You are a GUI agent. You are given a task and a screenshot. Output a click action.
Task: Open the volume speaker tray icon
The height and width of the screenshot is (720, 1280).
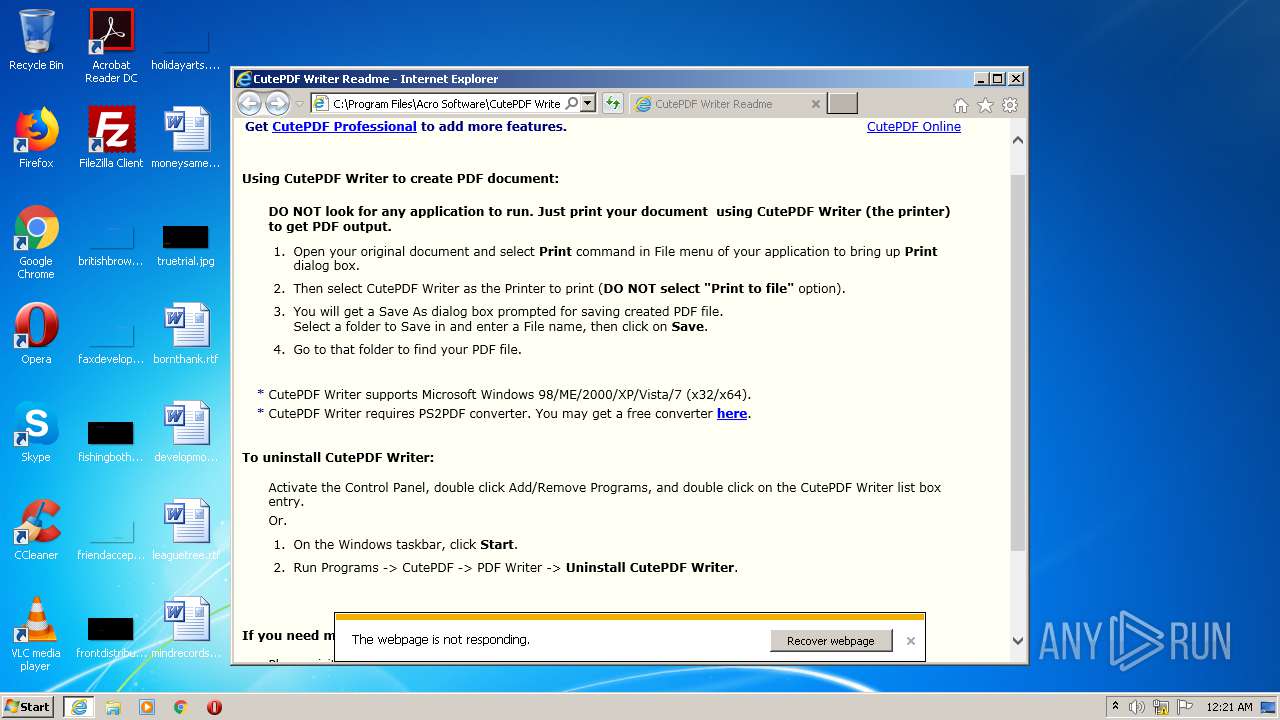pos(1137,707)
